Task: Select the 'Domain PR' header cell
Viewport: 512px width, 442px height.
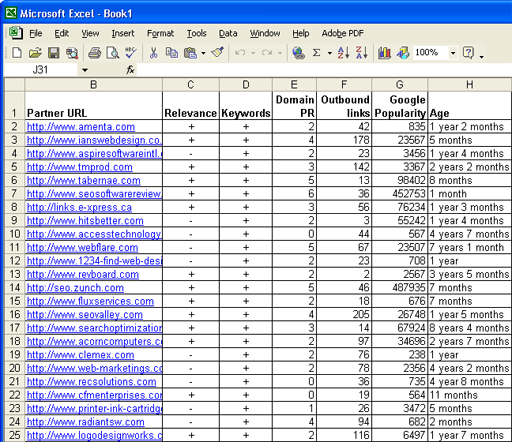Action: (294, 106)
